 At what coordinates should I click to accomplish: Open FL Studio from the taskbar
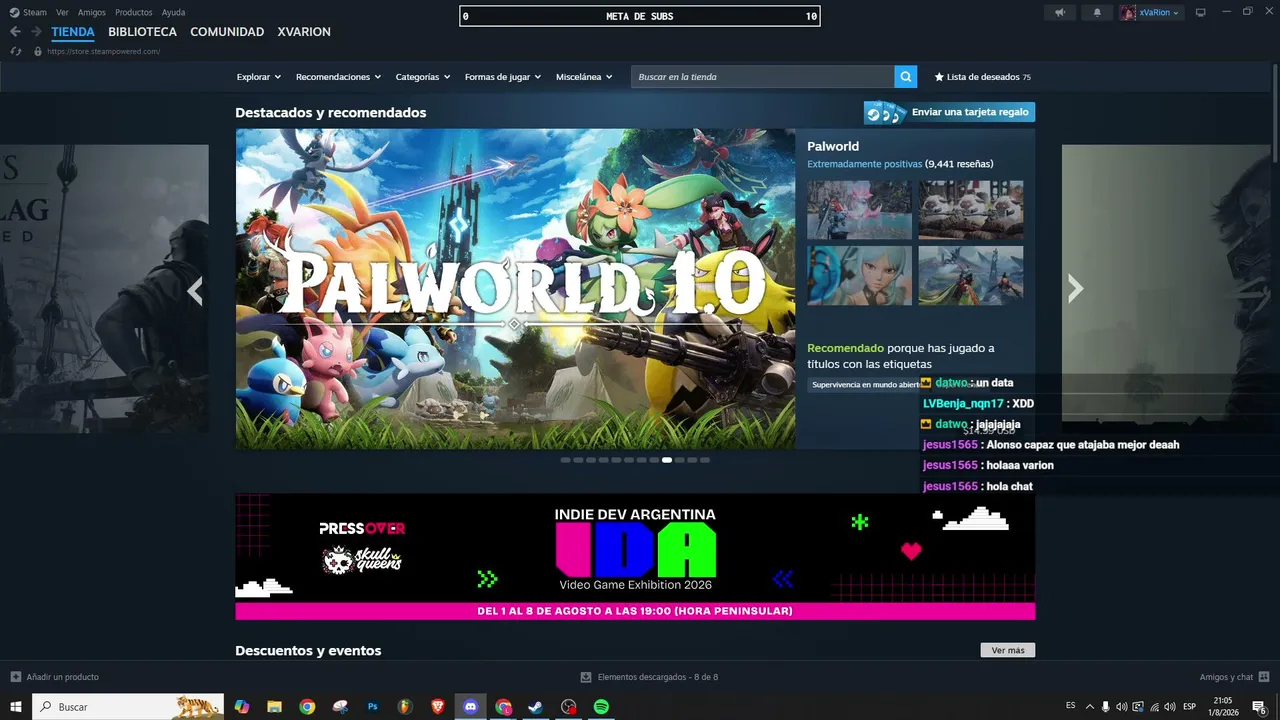click(x=405, y=707)
